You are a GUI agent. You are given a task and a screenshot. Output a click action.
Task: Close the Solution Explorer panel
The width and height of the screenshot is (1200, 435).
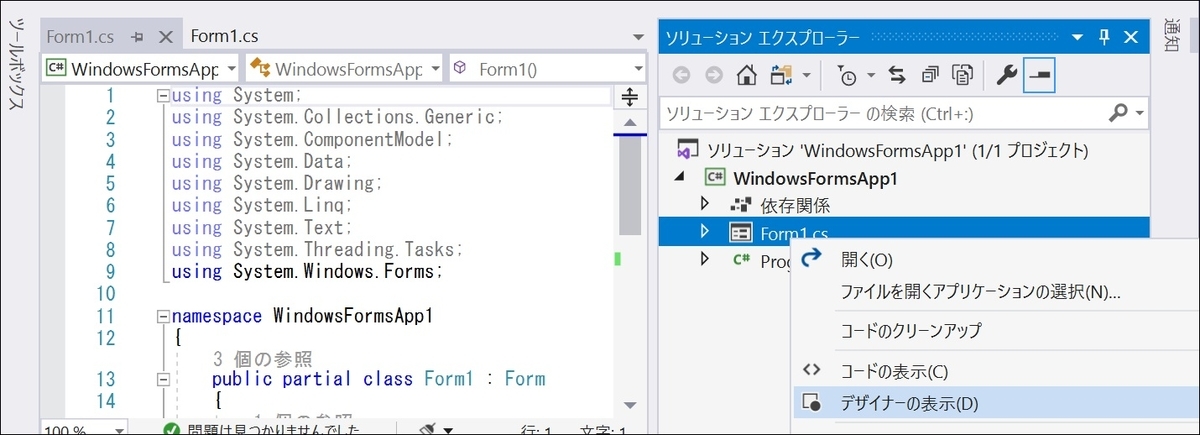pos(1131,38)
